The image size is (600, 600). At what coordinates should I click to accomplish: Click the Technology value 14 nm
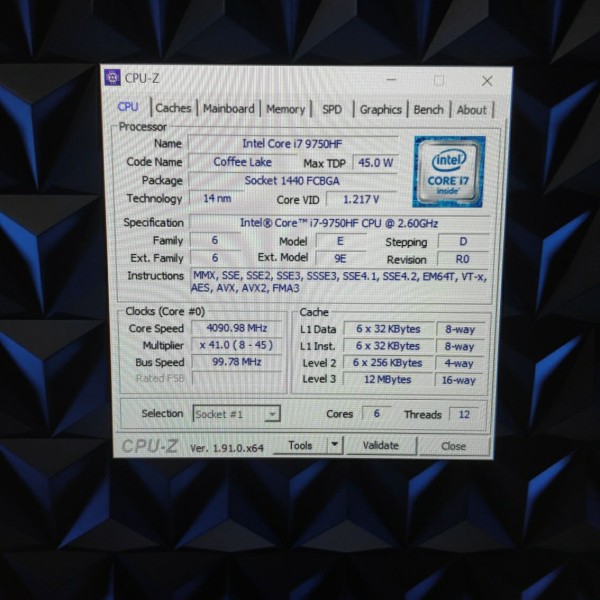[x=217, y=198]
